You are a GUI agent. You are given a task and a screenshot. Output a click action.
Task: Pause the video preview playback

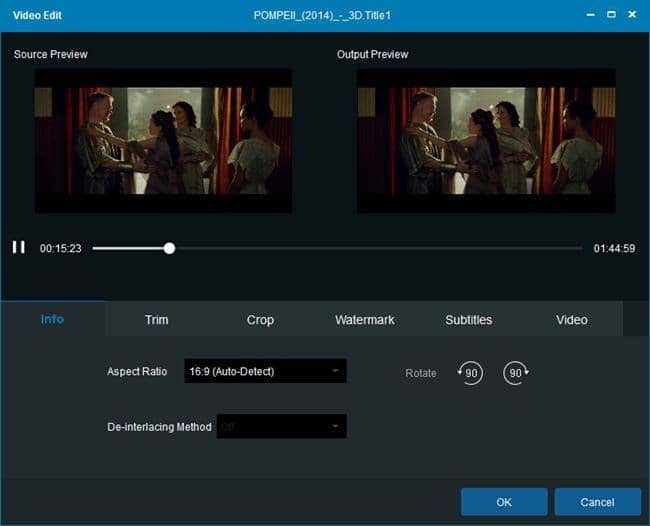point(19,247)
